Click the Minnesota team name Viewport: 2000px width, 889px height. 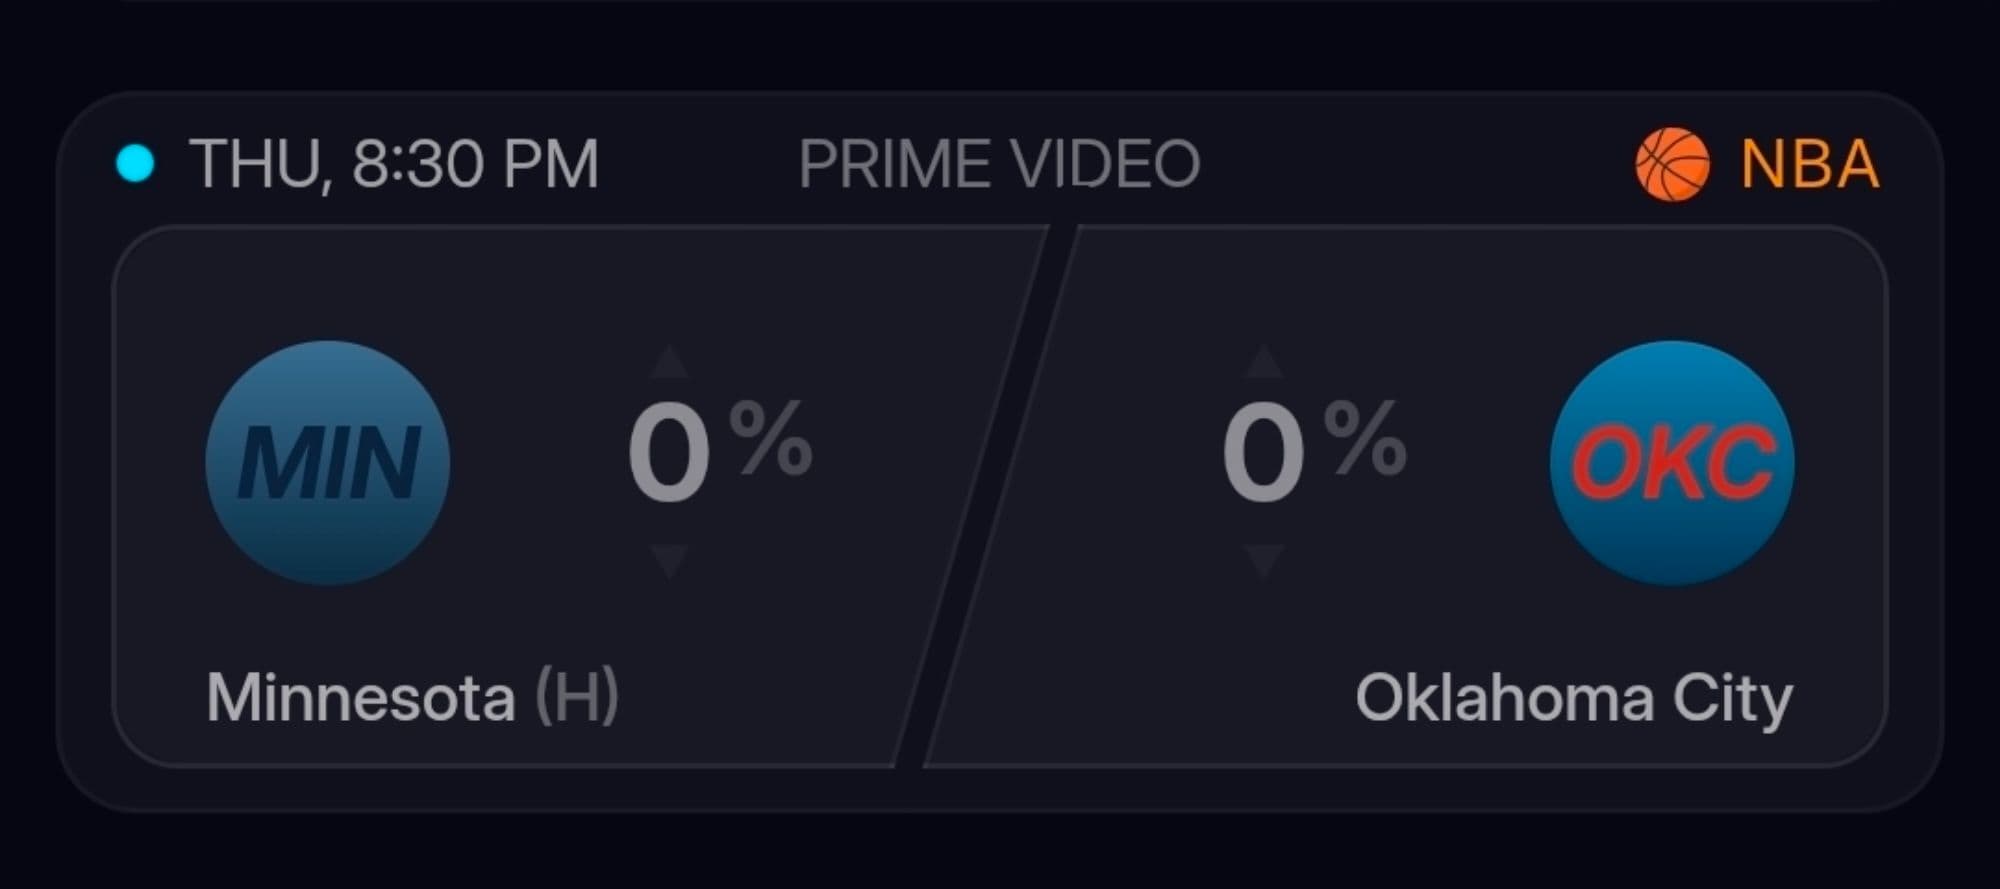(x=360, y=698)
